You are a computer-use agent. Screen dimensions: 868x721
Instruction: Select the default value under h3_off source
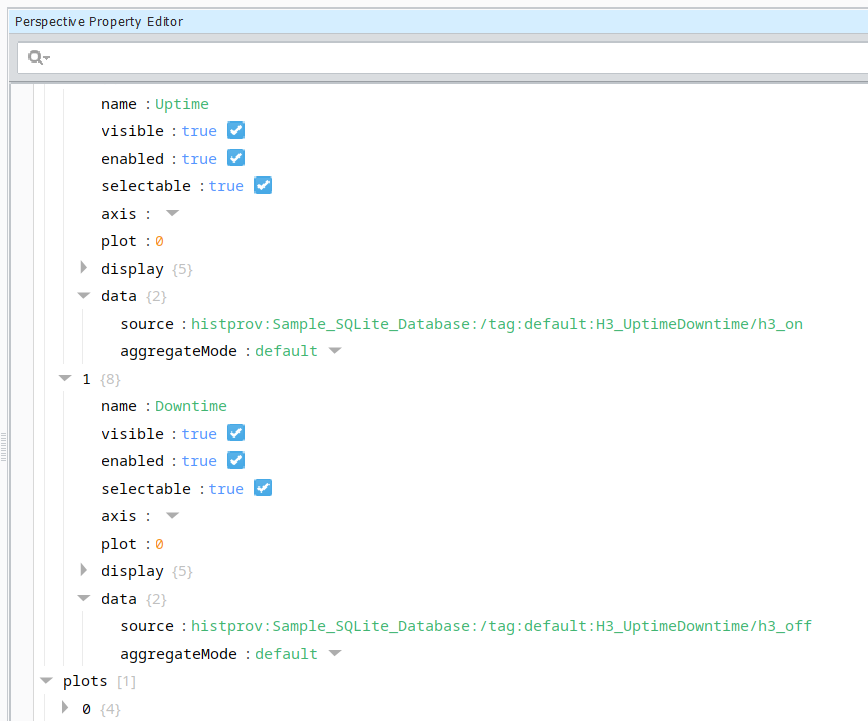[286, 654]
